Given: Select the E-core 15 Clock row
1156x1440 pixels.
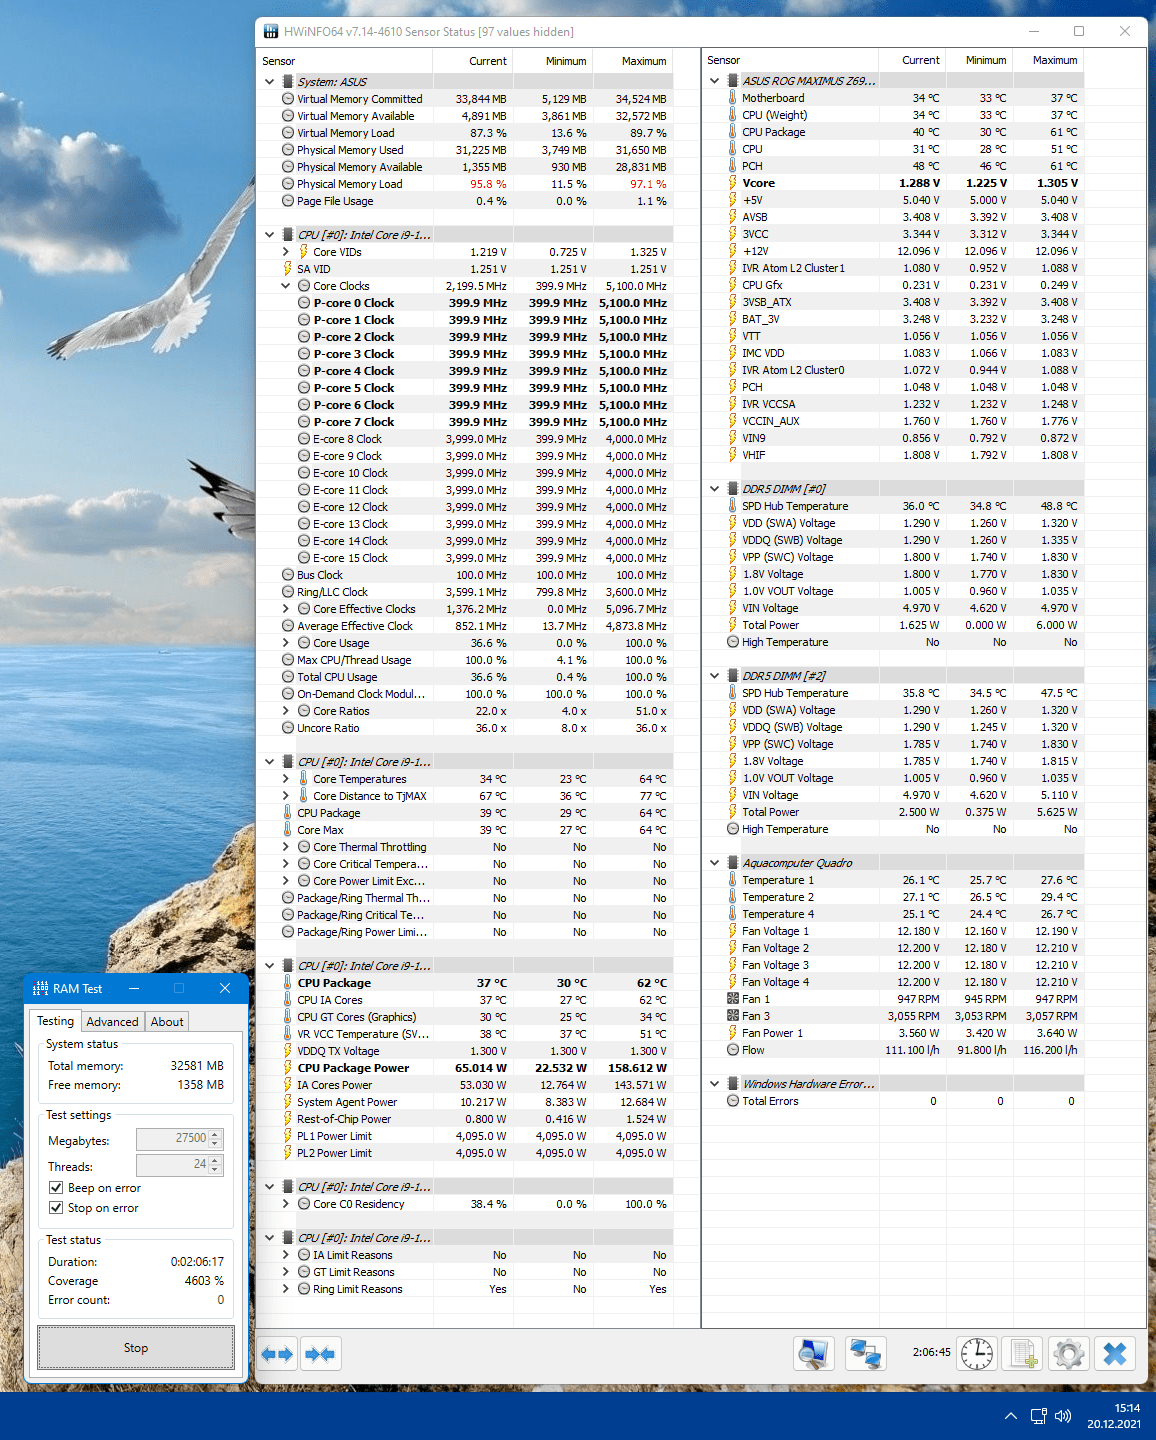Looking at the screenshot, I should click(x=465, y=558).
